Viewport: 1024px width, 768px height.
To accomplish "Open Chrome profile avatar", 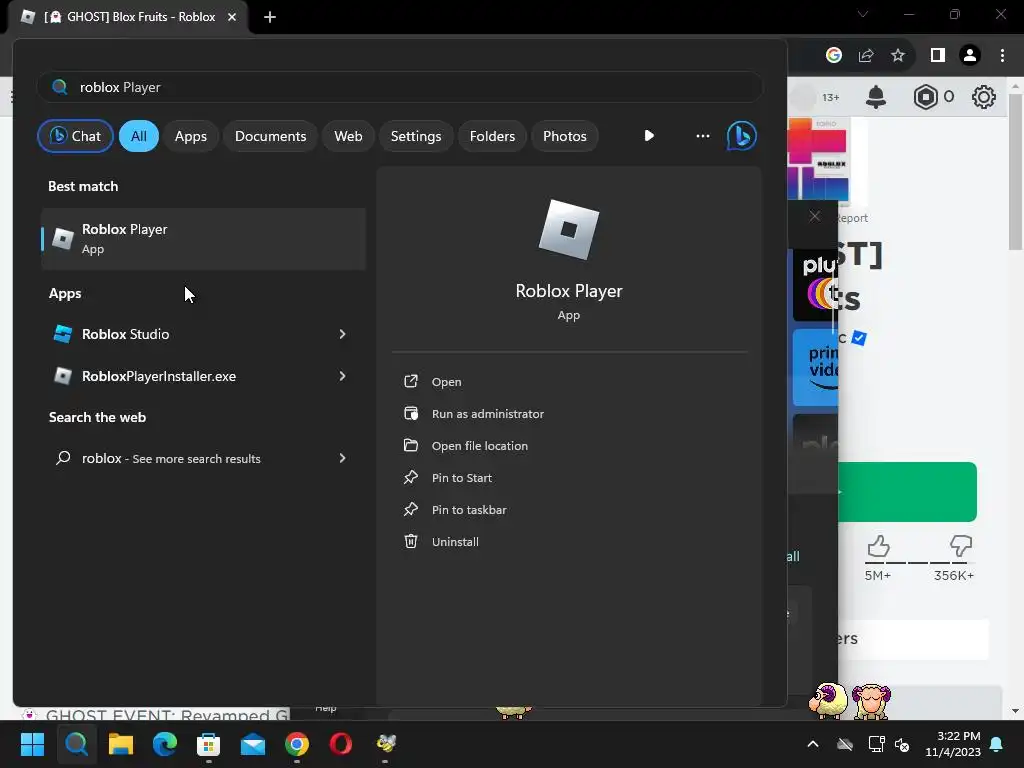I will (970, 56).
